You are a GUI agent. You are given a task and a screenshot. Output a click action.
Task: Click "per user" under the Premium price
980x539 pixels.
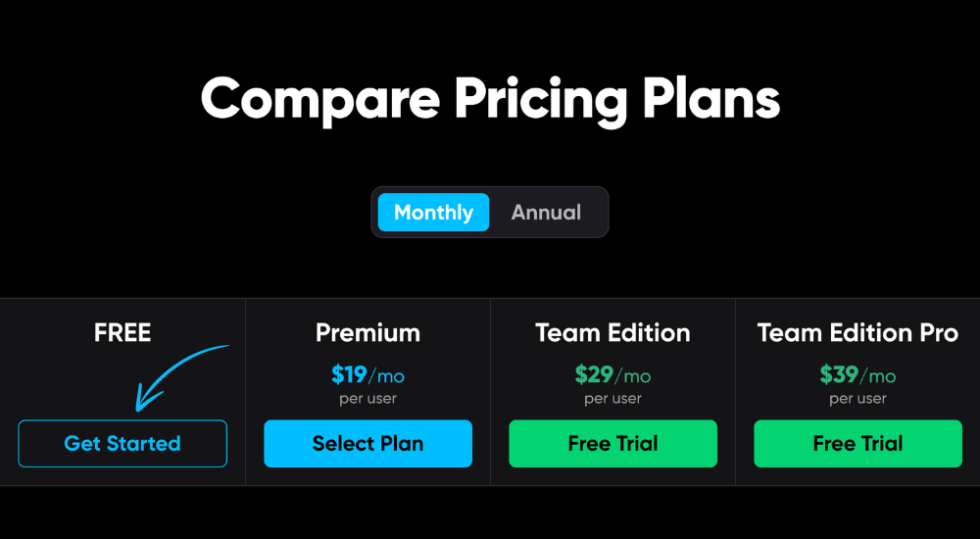coord(368,399)
